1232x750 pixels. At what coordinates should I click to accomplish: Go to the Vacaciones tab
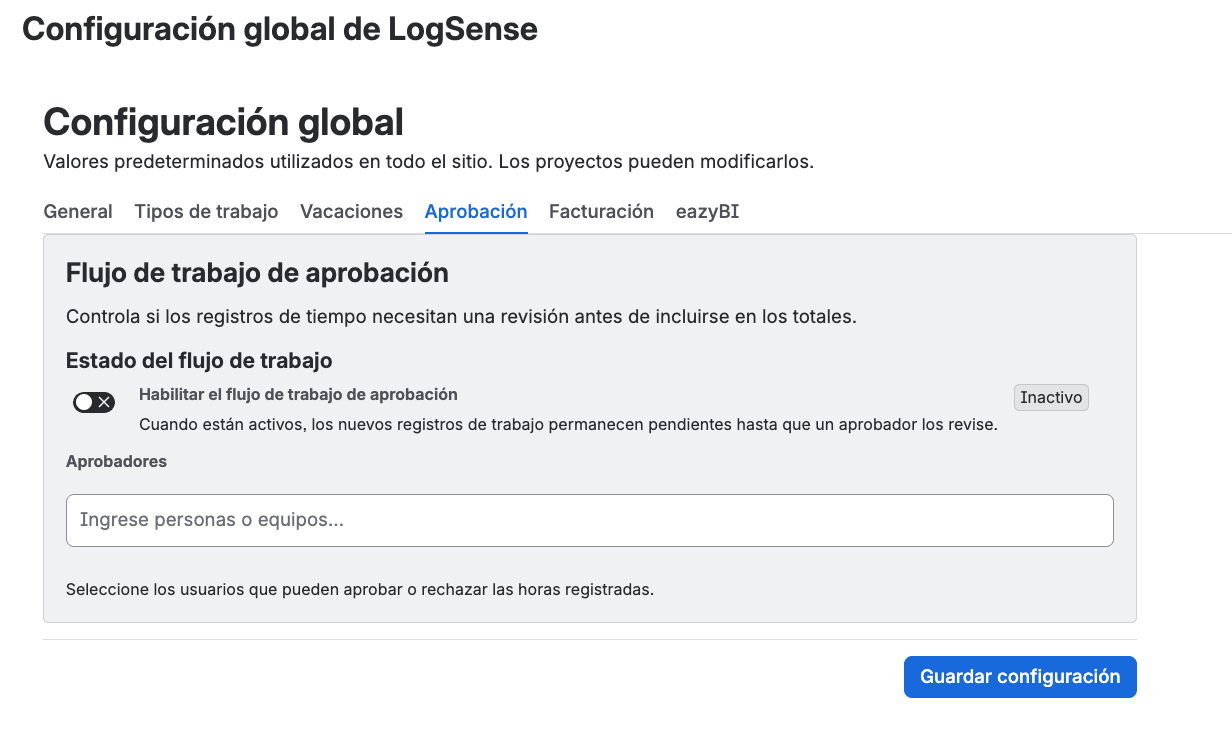point(351,211)
